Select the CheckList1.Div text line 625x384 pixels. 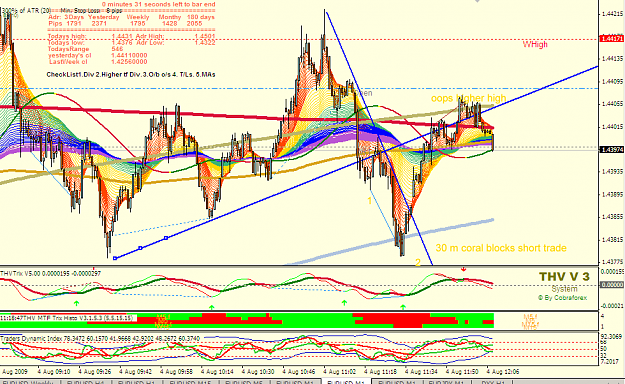[x=131, y=75]
